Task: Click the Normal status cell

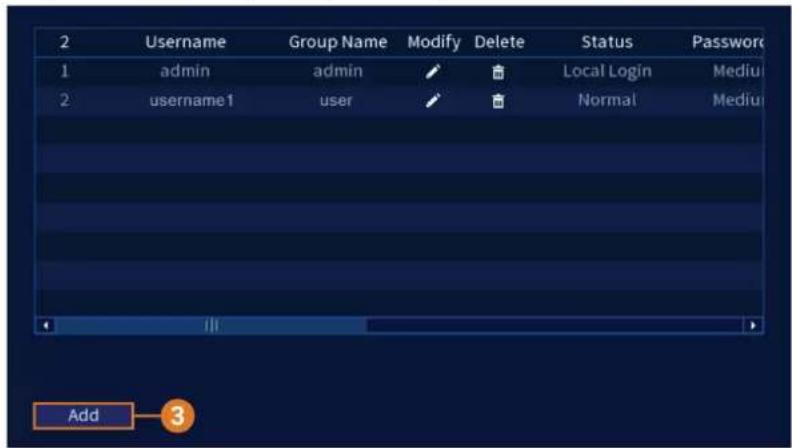Action: [x=607, y=100]
